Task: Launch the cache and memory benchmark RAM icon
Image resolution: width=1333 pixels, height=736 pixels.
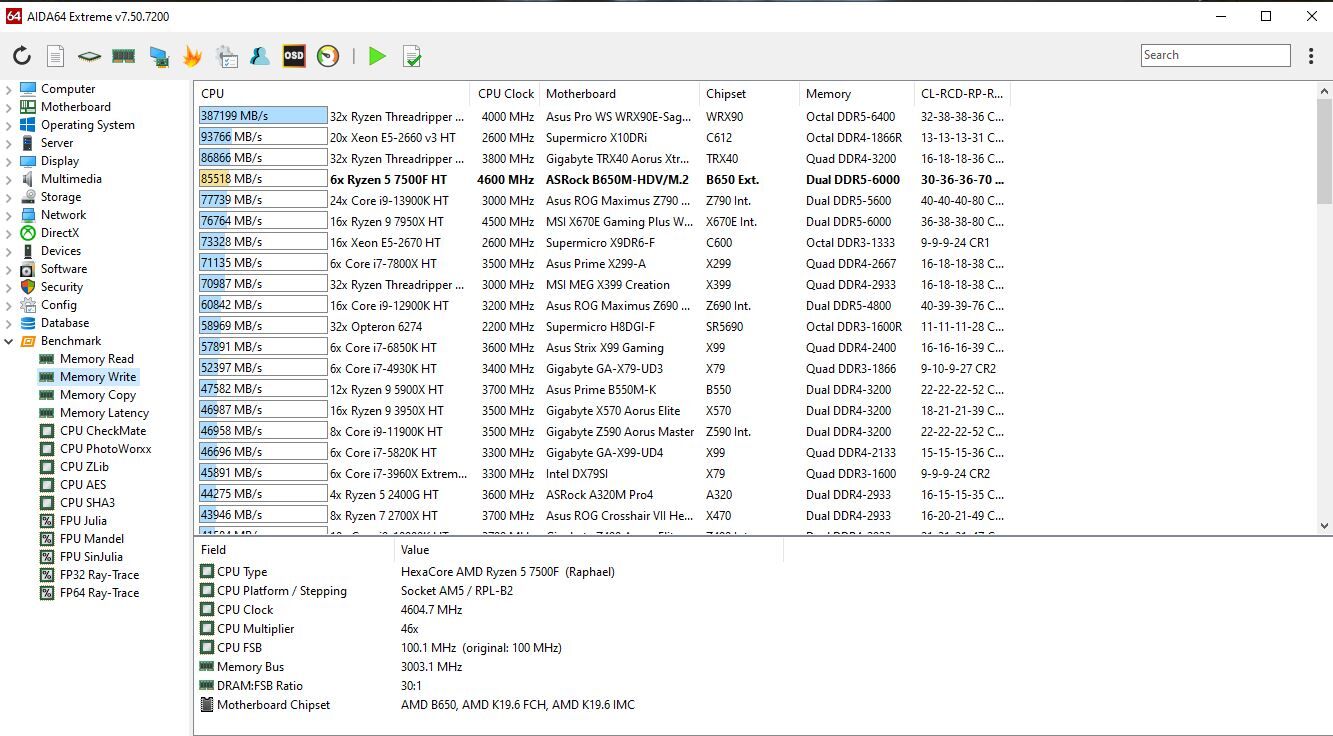Action: [123, 56]
